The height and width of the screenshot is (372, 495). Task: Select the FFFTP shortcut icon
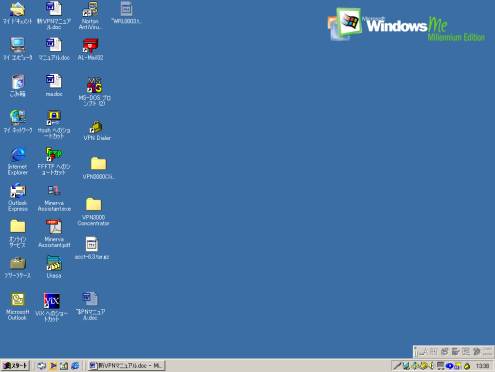[x=54, y=161]
